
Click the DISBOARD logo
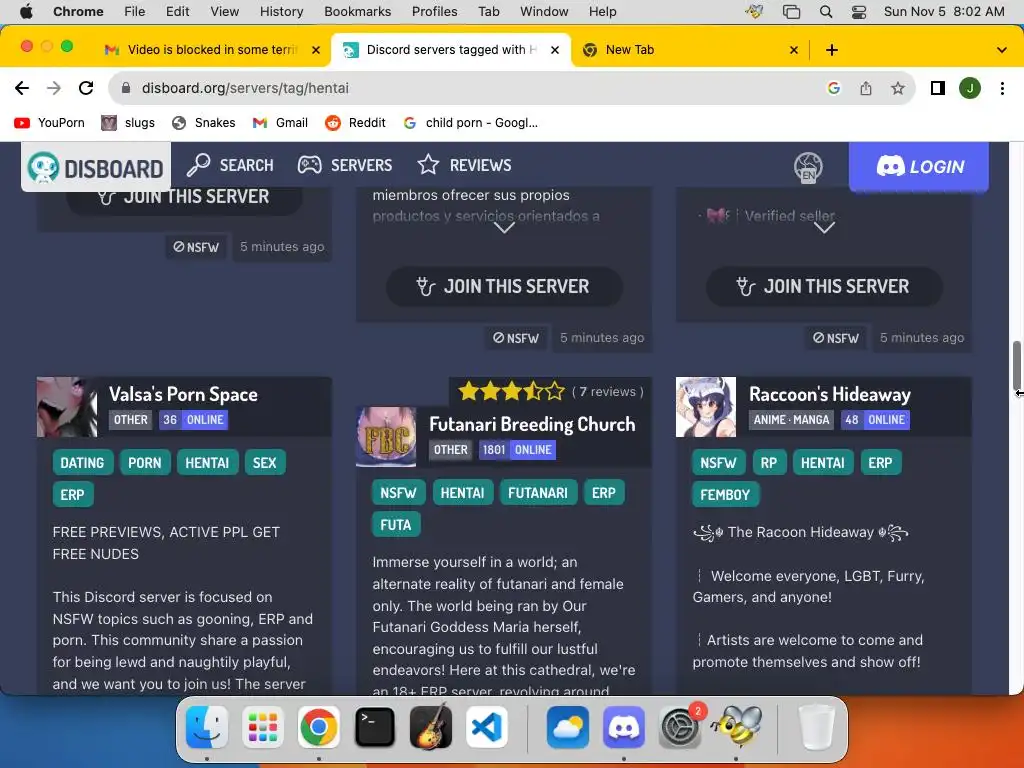click(x=96, y=168)
